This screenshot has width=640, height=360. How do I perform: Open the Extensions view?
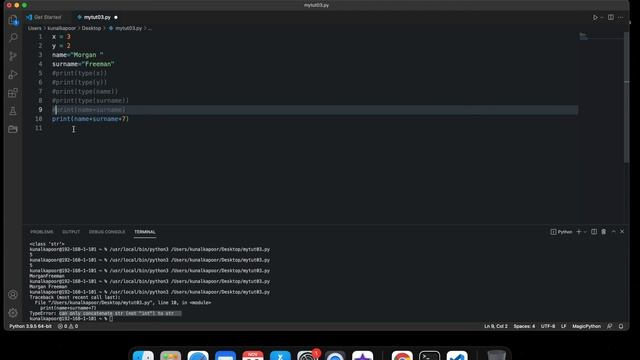point(13,93)
